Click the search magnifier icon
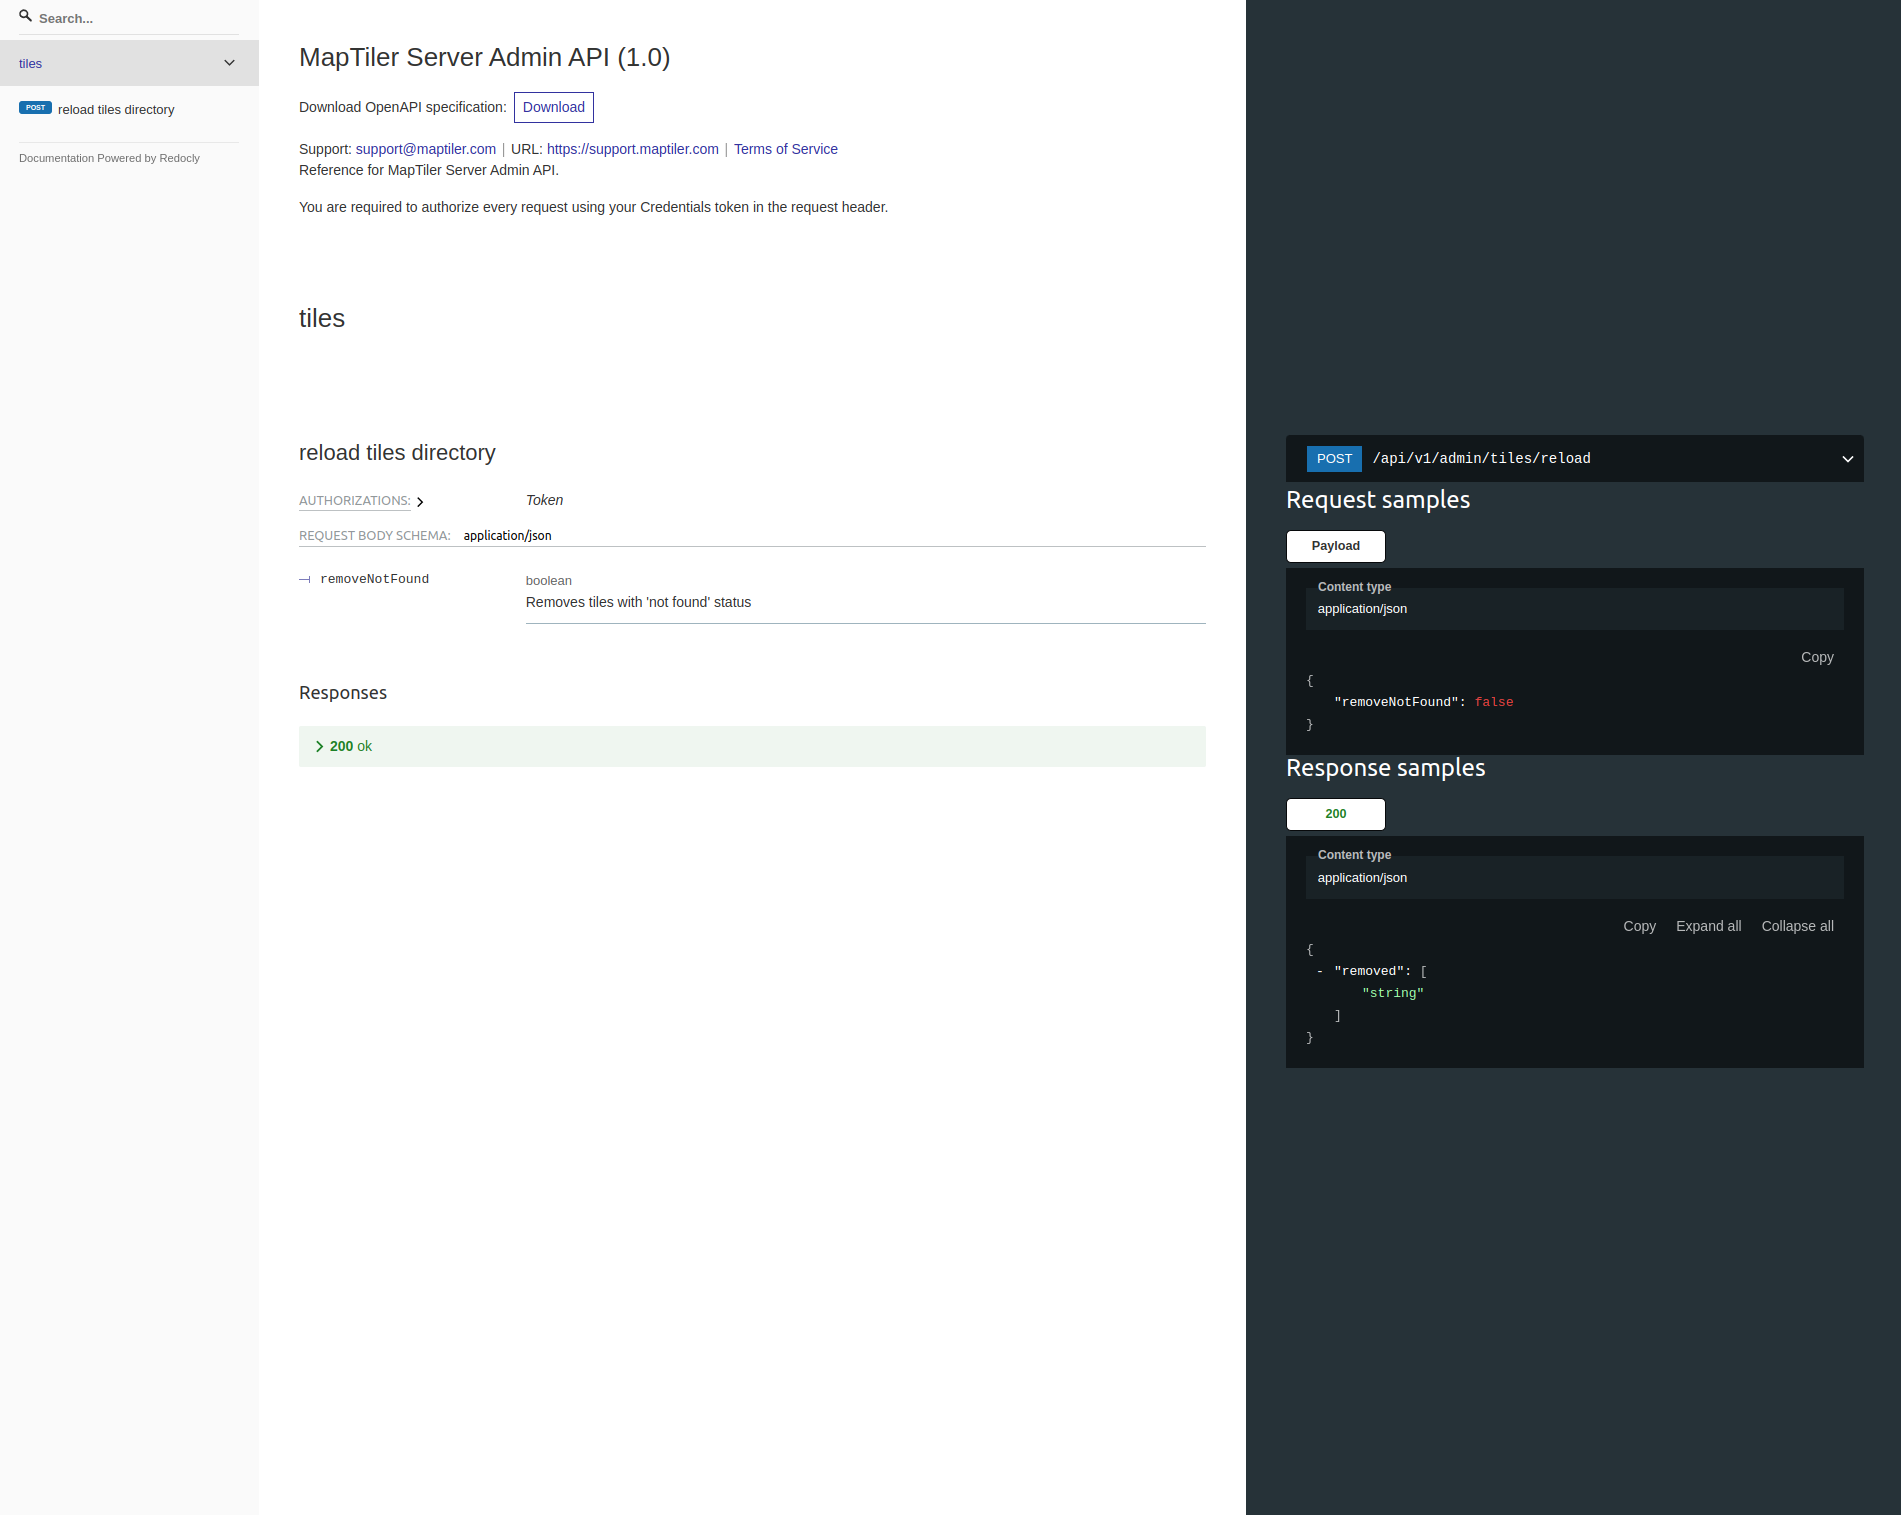The height and width of the screenshot is (1515, 1901). pyautogui.click(x=26, y=16)
